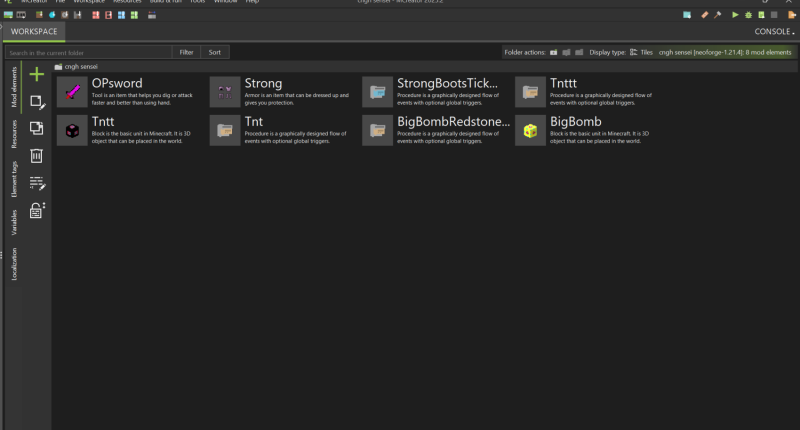Open the Help menu
This screenshot has height=430, width=800.
(x=252, y=2)
